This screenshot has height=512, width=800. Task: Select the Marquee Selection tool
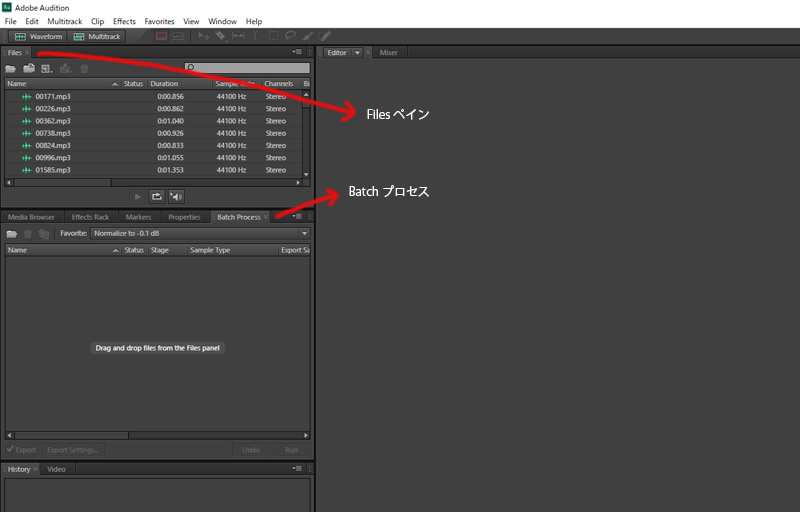(273, 36)
